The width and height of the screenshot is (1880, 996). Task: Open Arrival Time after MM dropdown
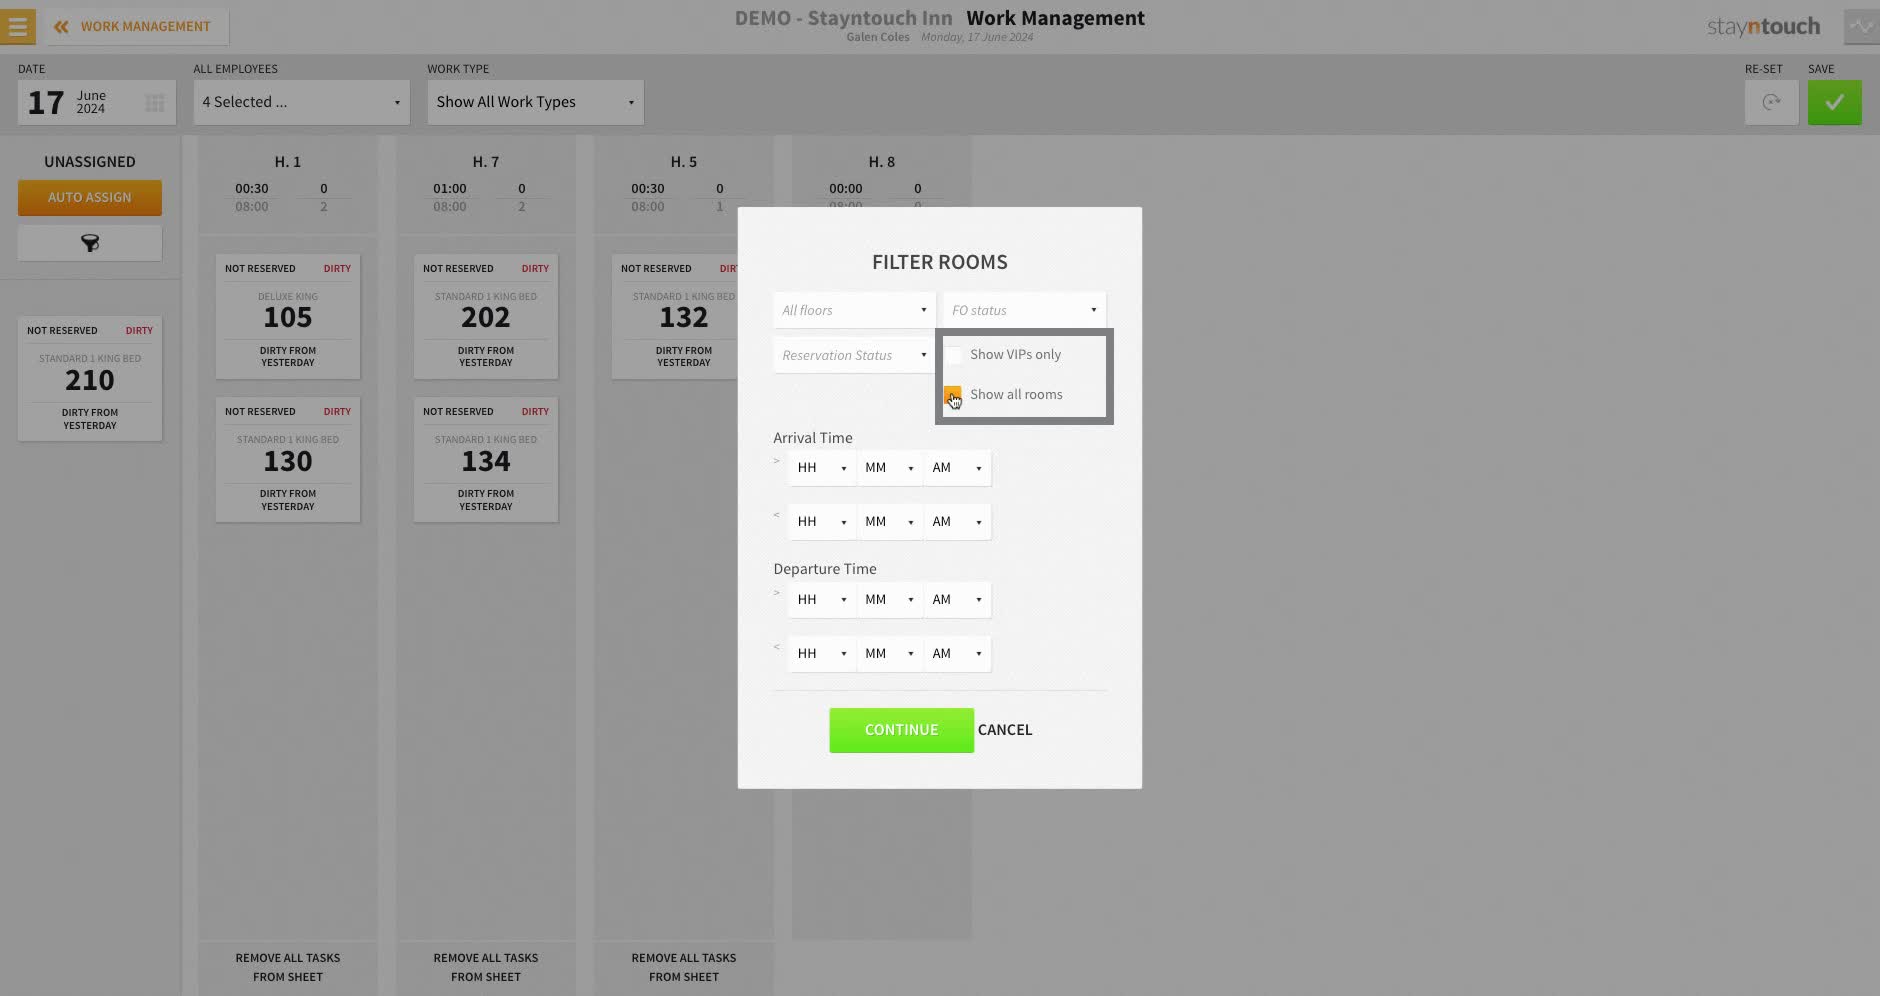pos(890,468)
